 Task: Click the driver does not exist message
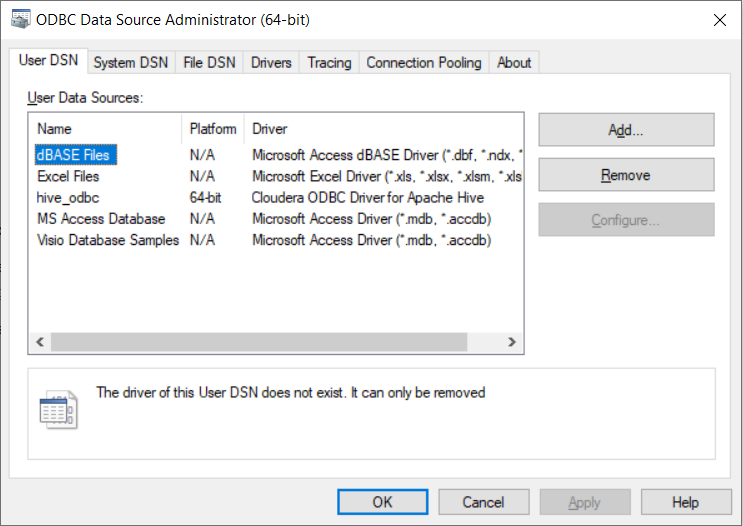(x=290, y=392)
